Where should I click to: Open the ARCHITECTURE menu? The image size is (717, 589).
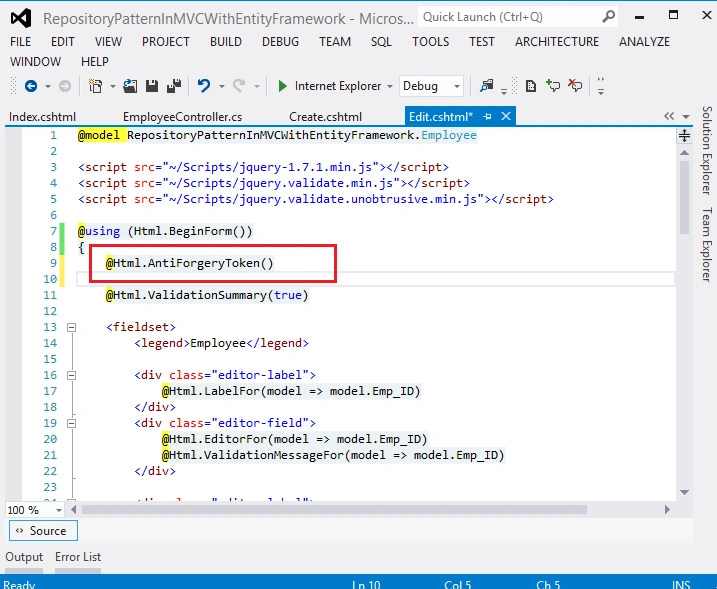pos(557,42)
